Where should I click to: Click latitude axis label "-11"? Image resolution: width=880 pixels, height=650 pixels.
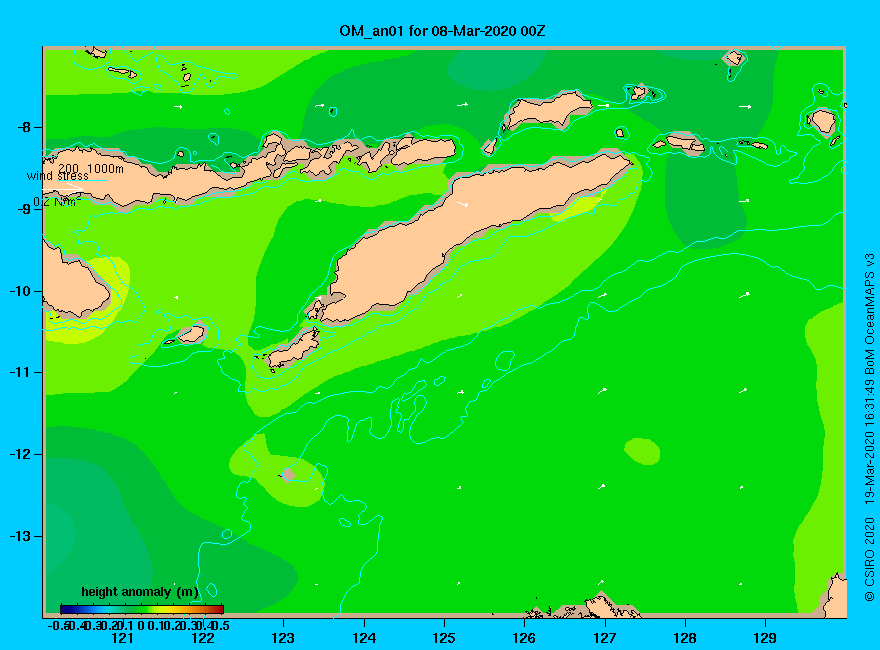pyautogui.click(x=20, y=373)
